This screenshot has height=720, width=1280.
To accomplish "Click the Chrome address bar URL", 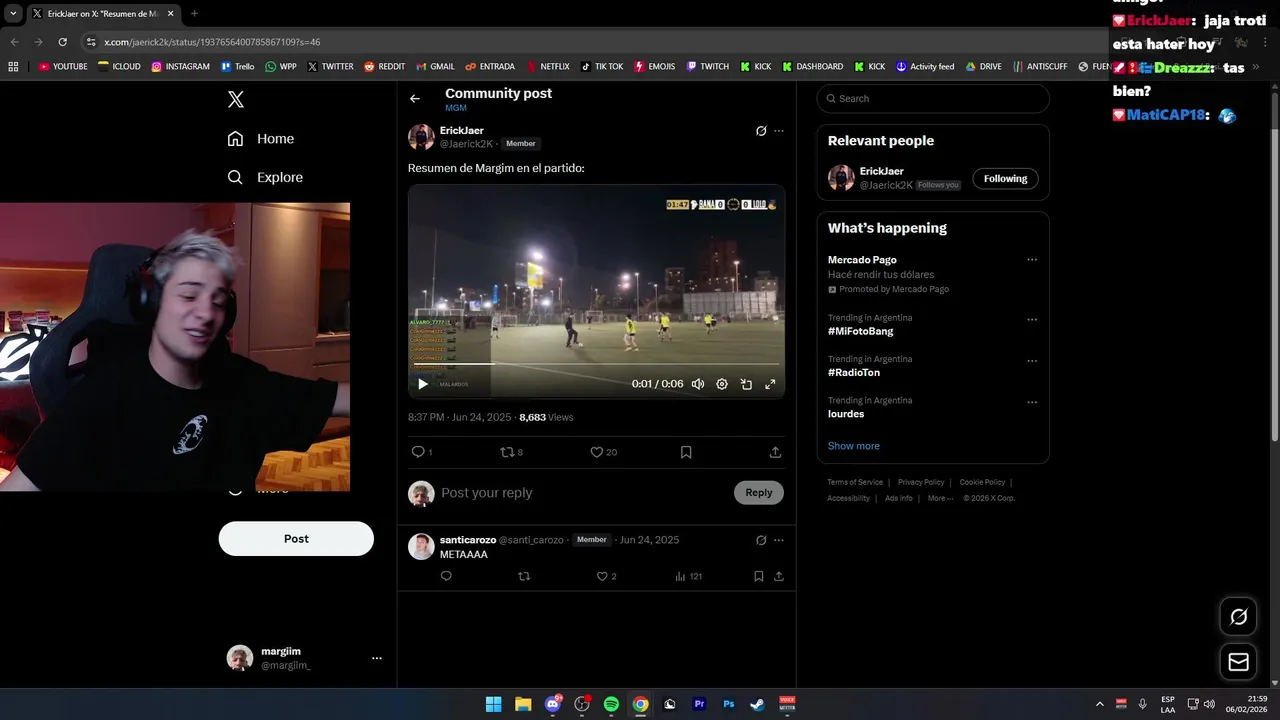I will click(212, 42).
